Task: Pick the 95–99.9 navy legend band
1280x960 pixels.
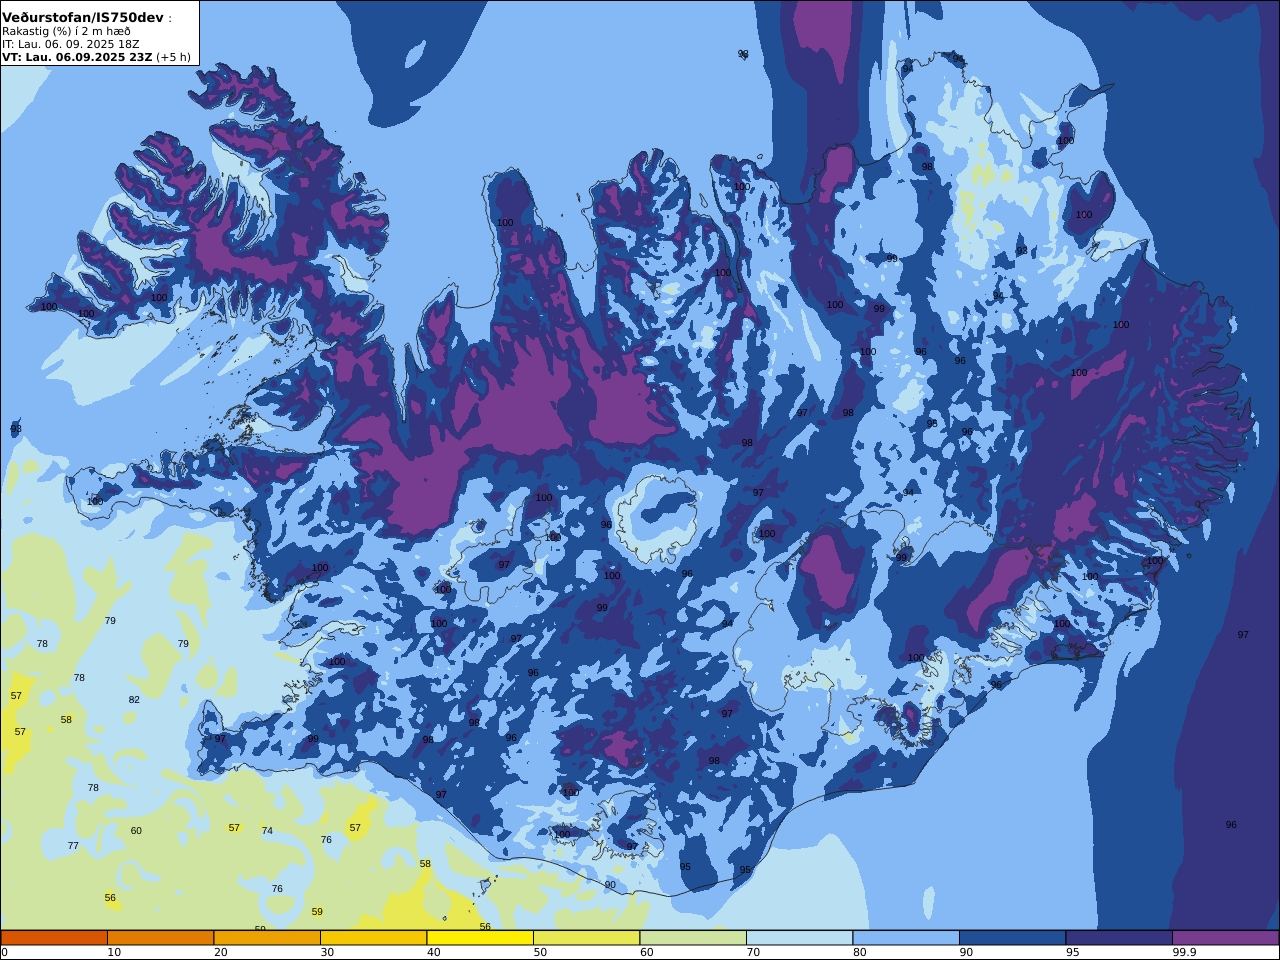Action: point(1119,938)
